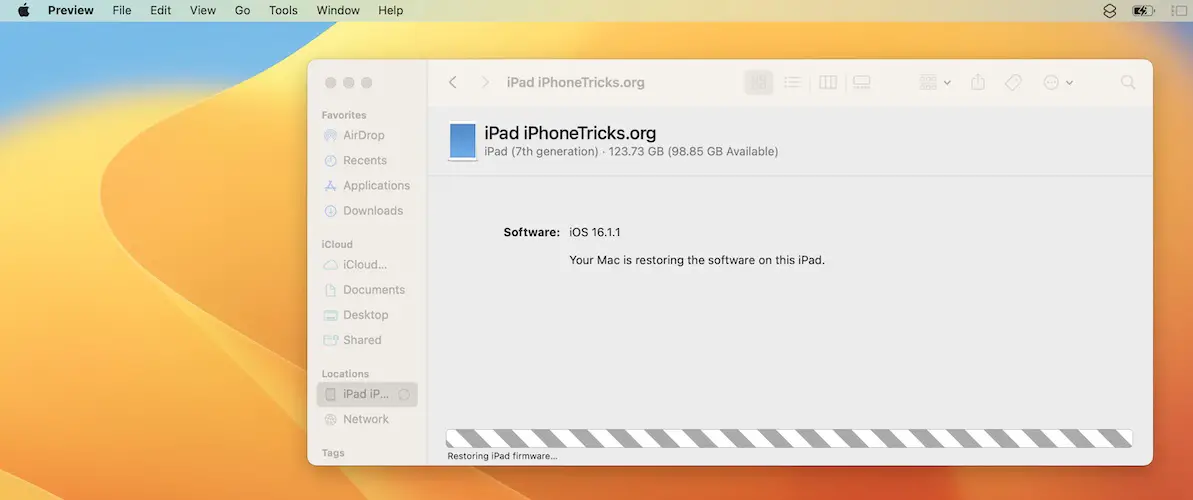
Task: Click Network in the sidebar
Action: click(x=365, y=419)
